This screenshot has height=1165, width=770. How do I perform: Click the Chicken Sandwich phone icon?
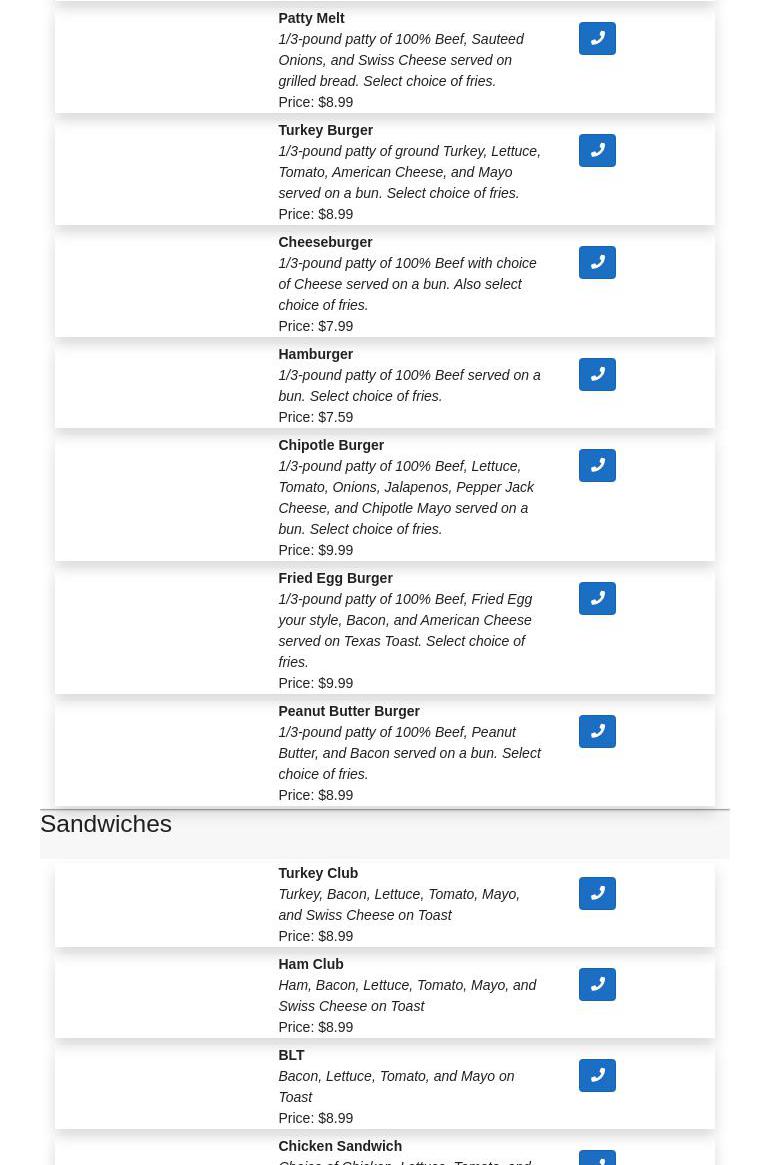click(x=597, y=1158)
